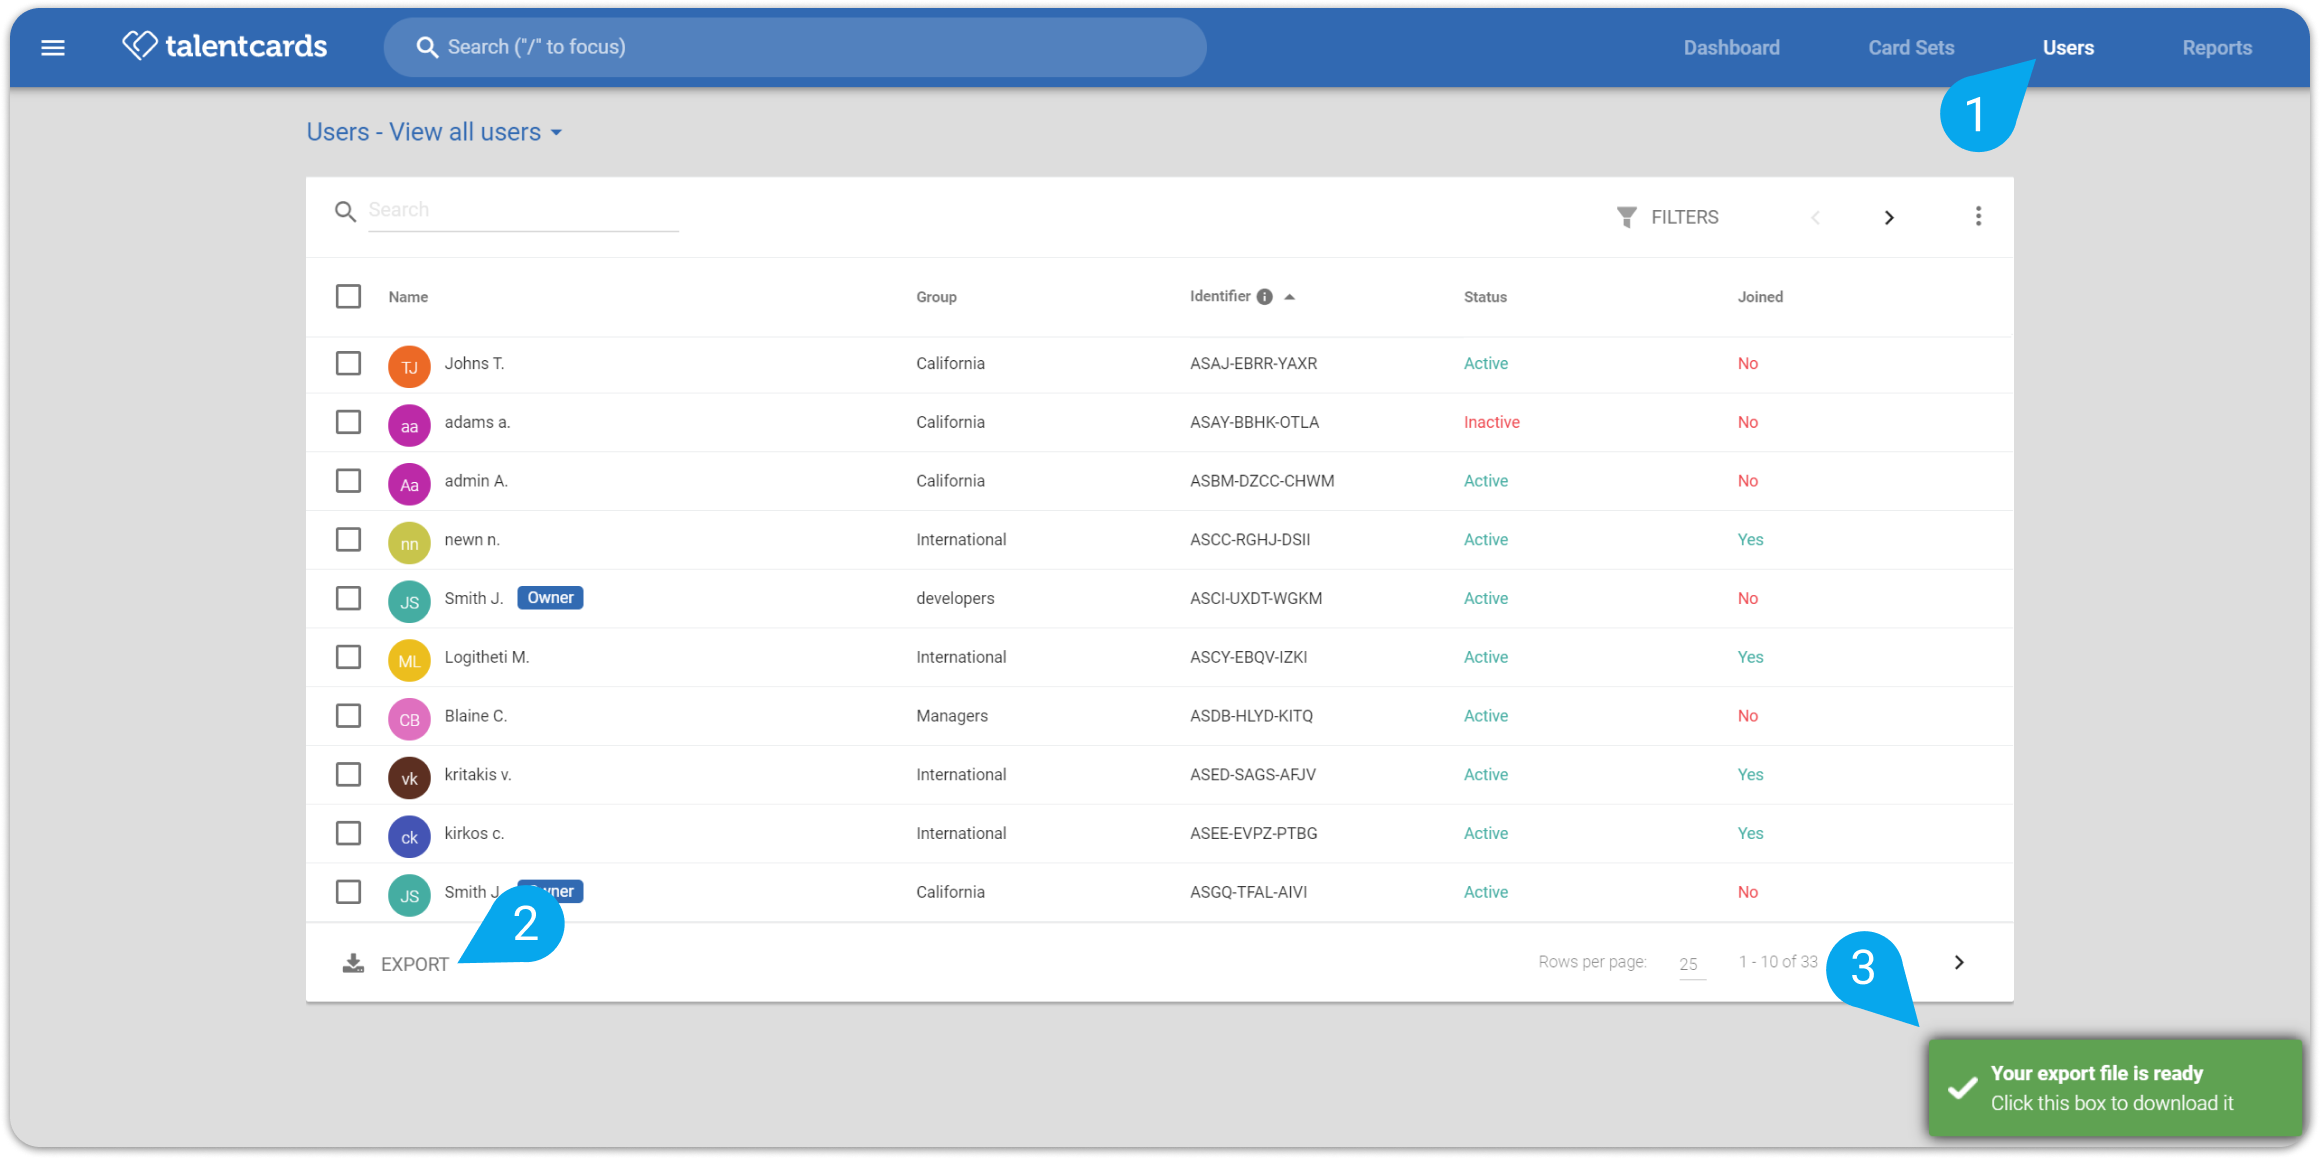The height and width of the screenshot is (1159, 2320).
Task: Select the checkbox for adams a.
Action: tap(348, 422)
